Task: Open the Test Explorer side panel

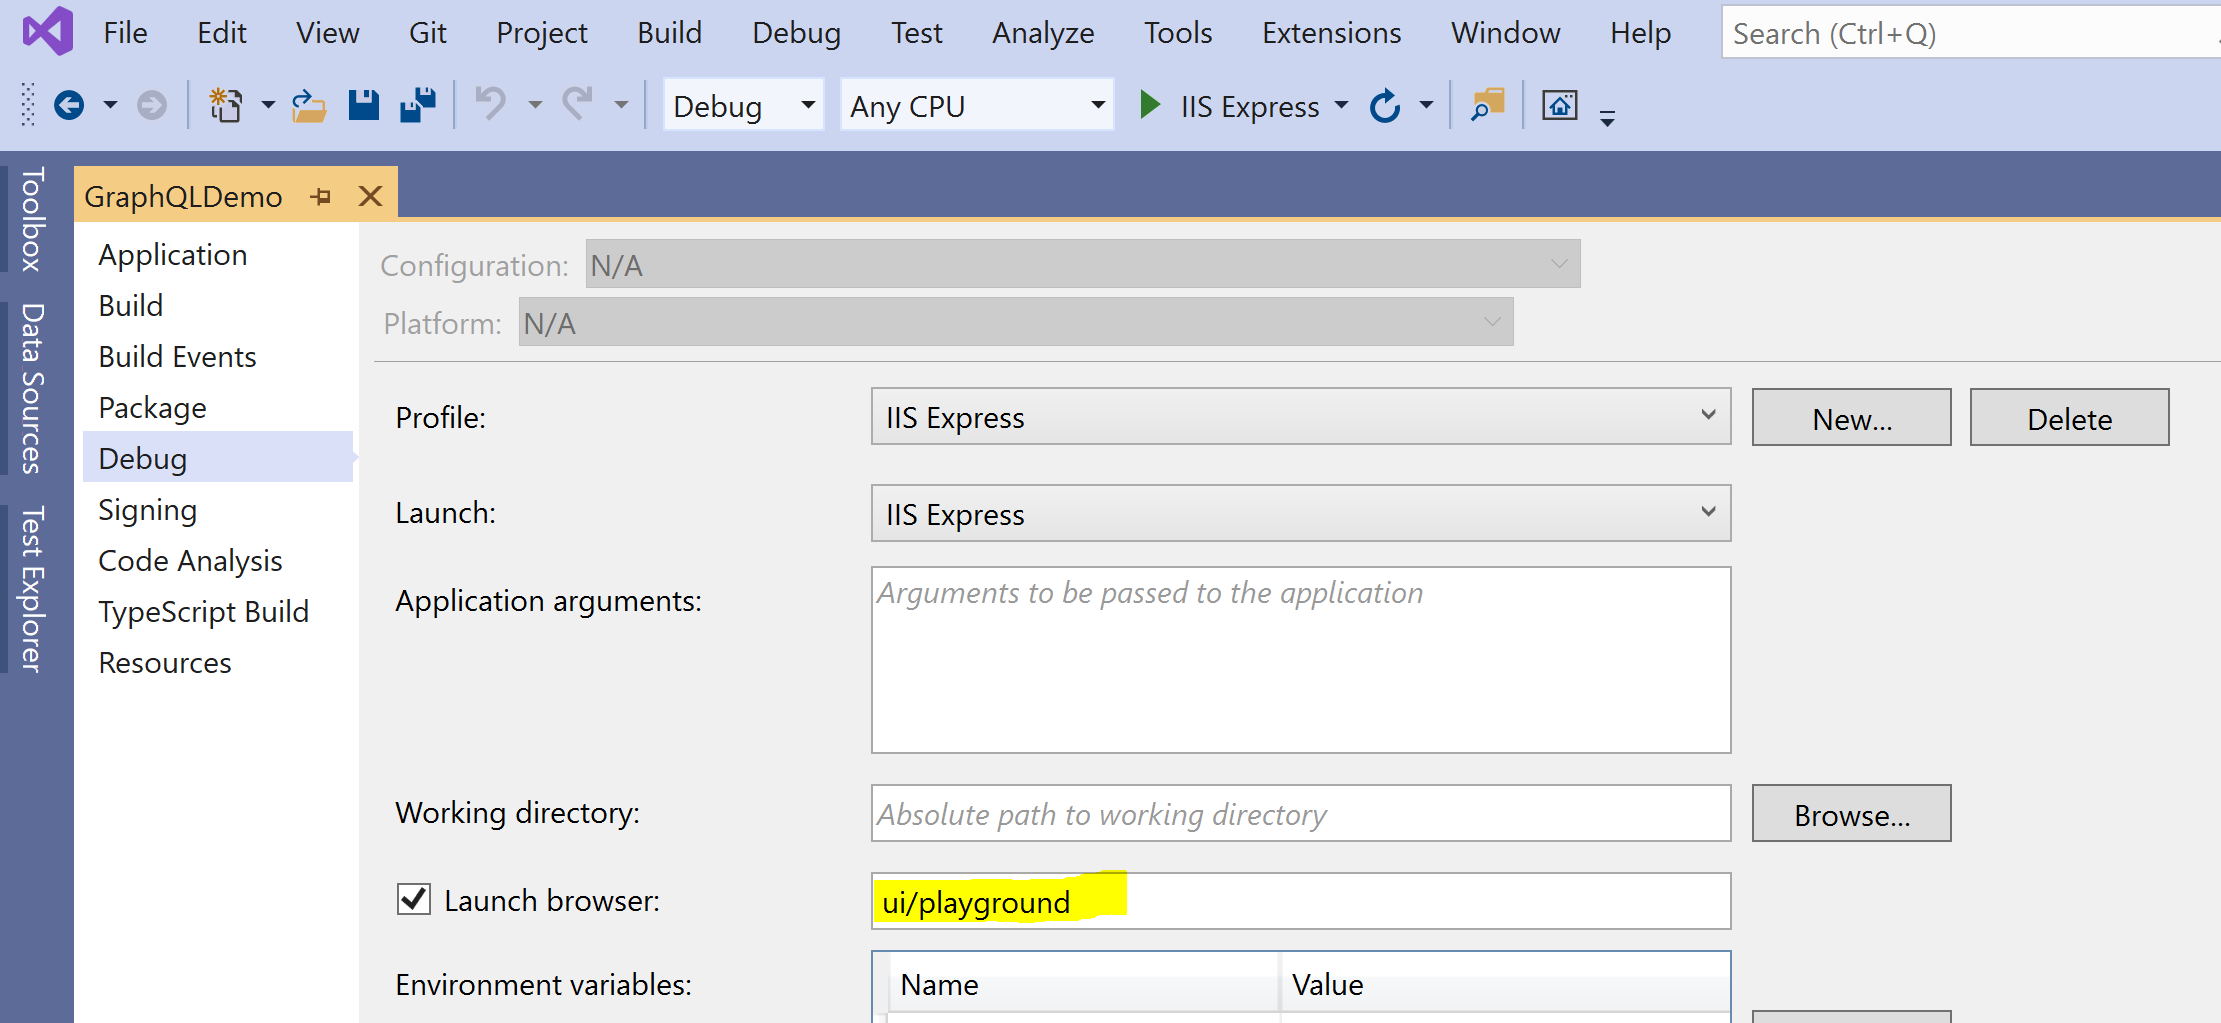Action: coord(31,589)
